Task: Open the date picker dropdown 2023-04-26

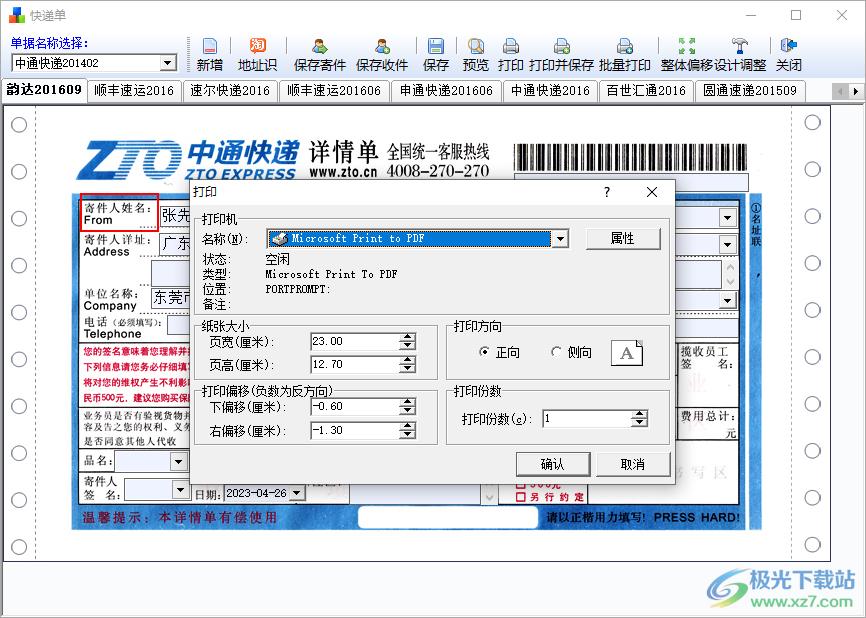Action: click(297, 493)
